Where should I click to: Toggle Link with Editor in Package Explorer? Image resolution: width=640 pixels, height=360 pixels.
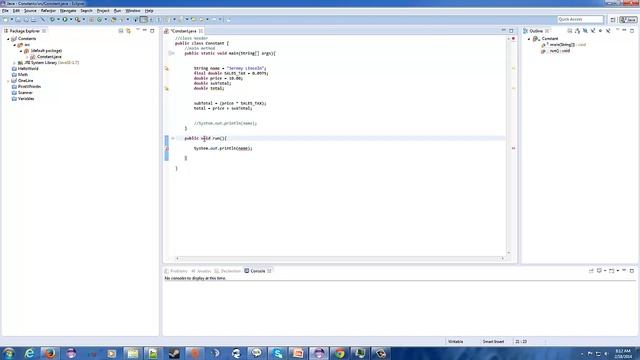click(x=129, y=31)
